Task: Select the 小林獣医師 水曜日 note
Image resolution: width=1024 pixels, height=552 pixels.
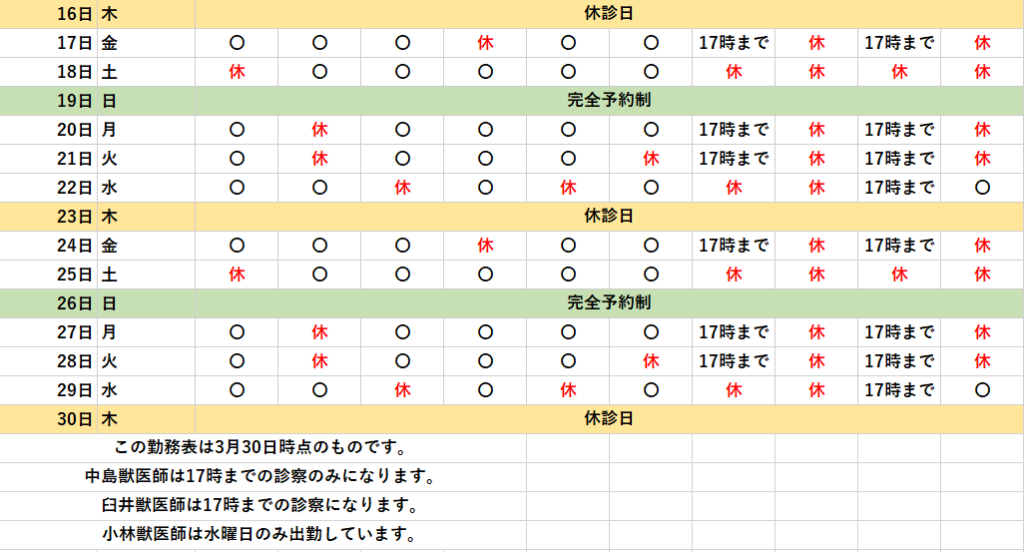Action: [260, 534]
